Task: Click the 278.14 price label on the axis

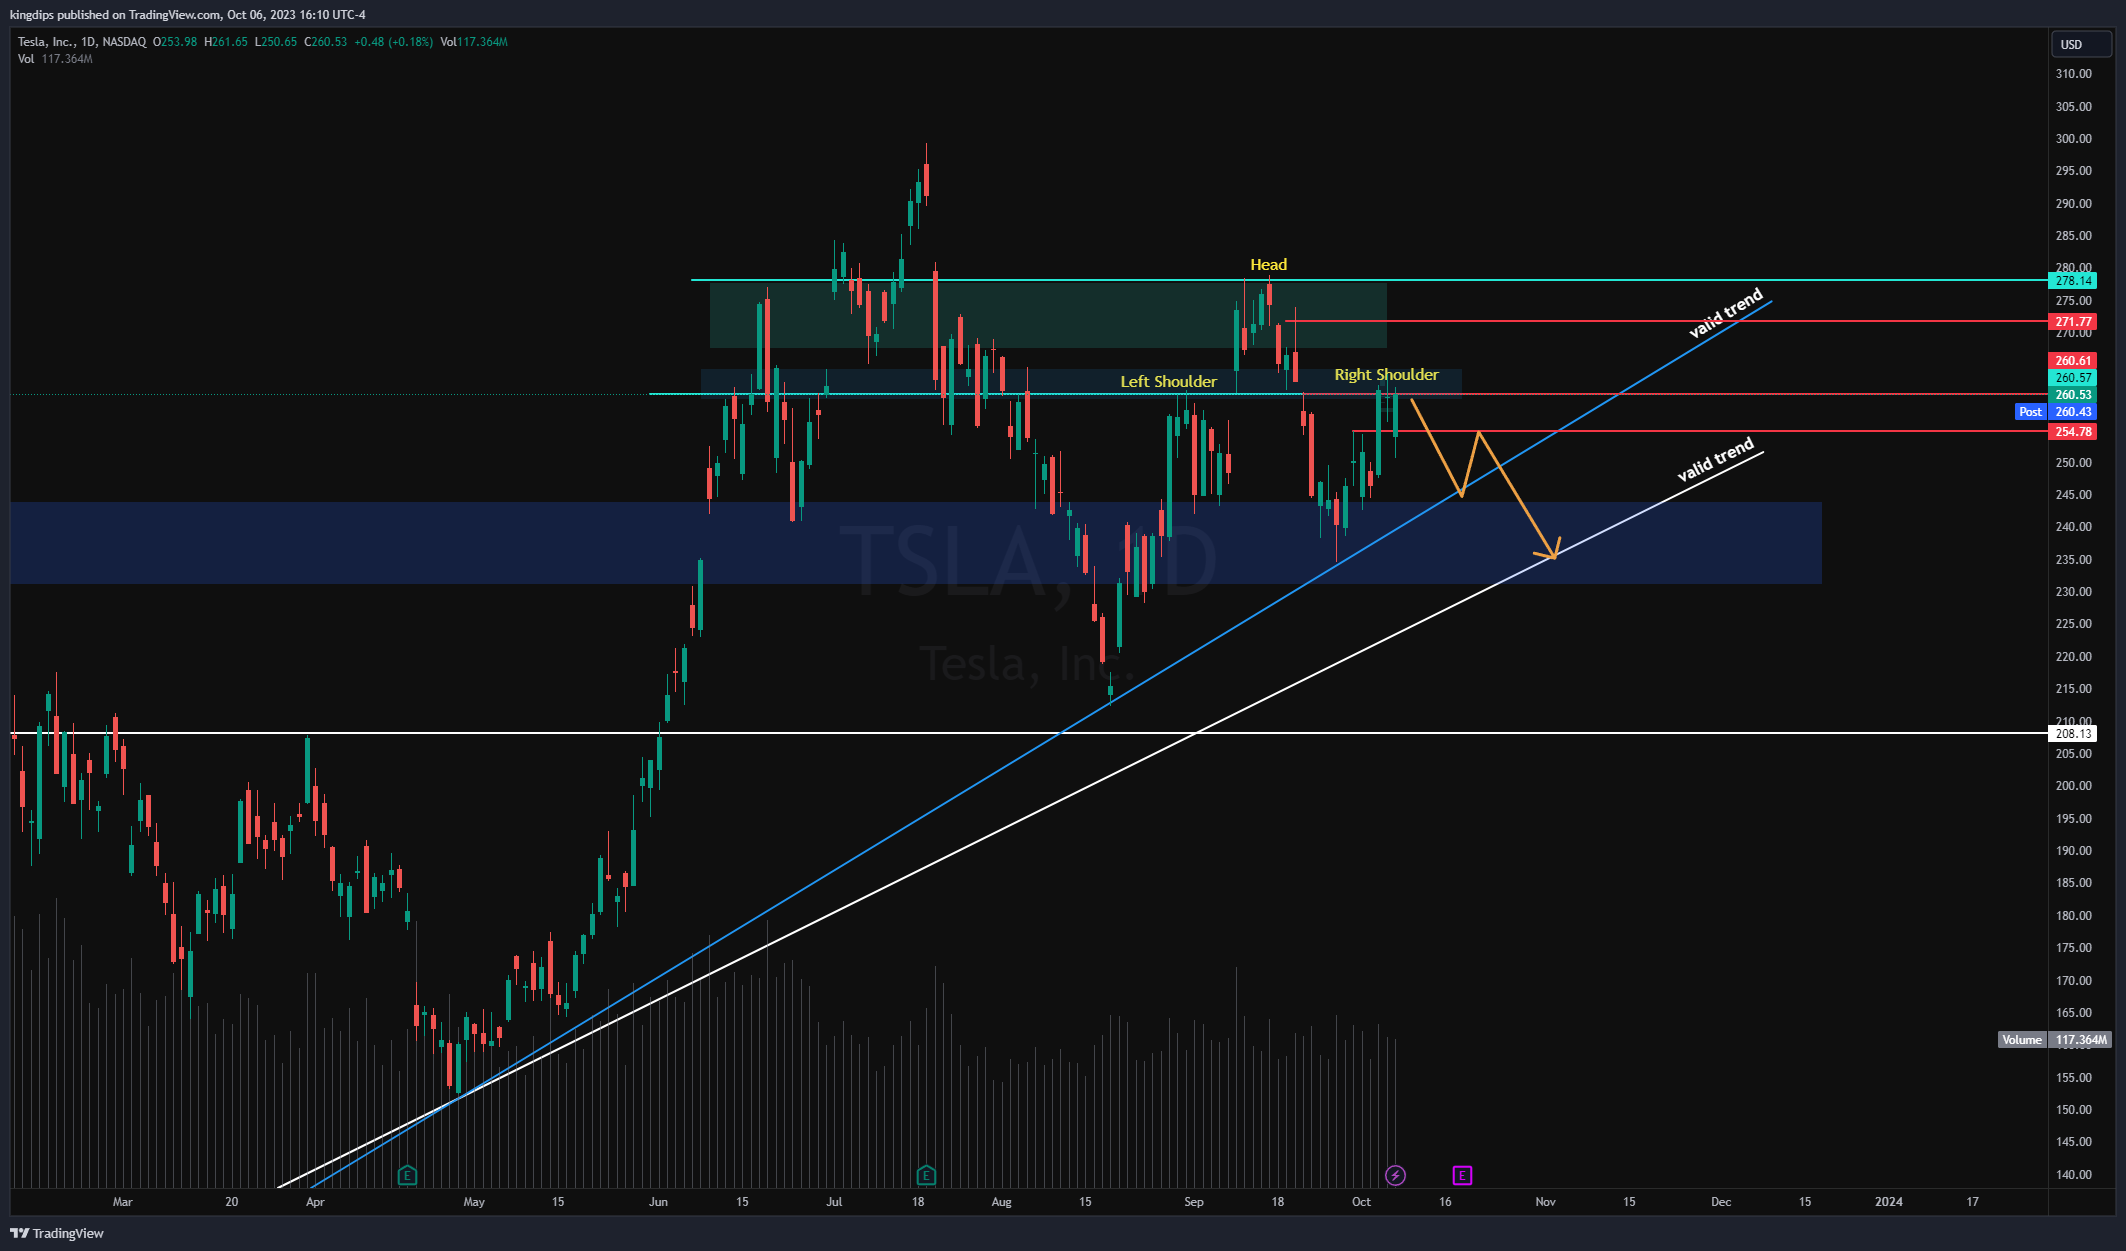Action: click(2073, 281)
